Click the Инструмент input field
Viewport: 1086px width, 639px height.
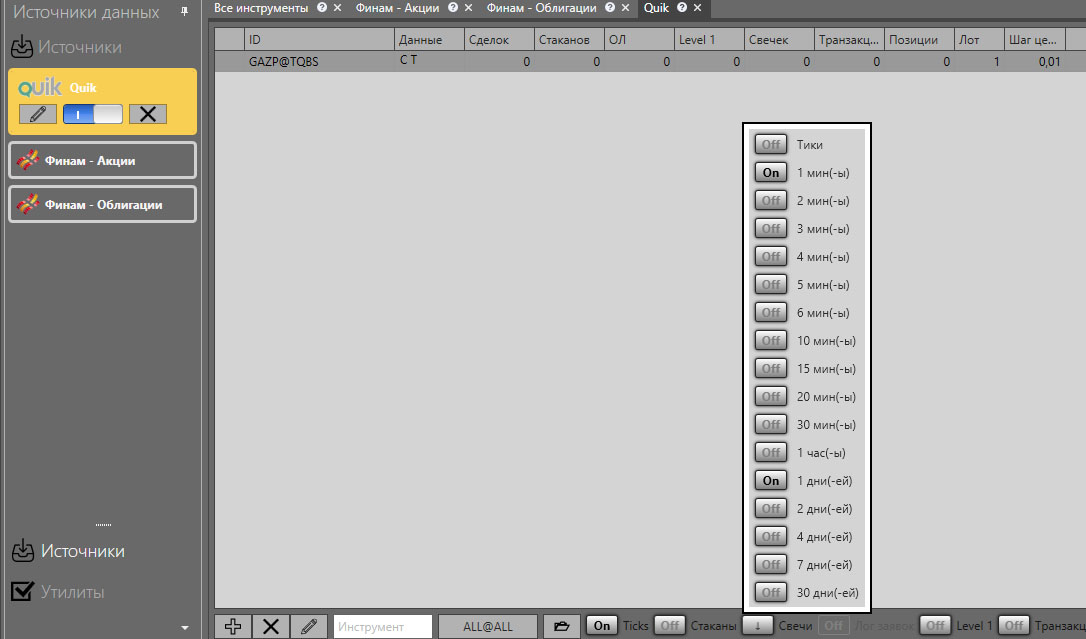pos(382,626)
